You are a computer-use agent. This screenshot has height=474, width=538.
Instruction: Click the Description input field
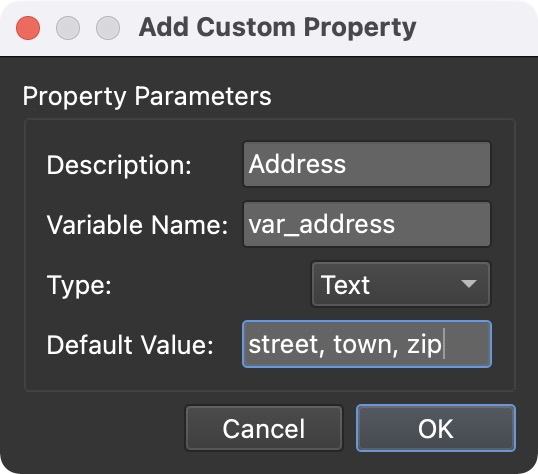(x=367, y=164)
